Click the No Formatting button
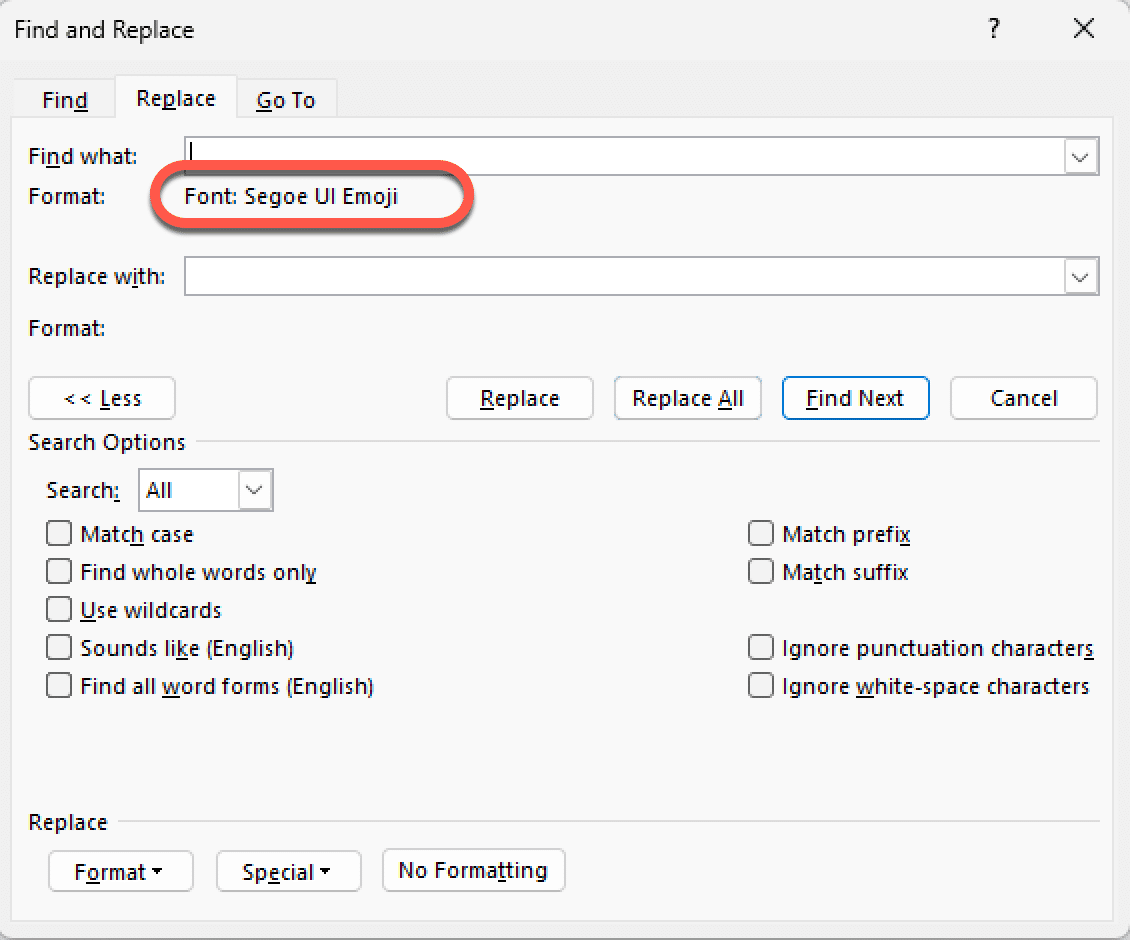This screenshot has height=940, width=1130. click(473, 870)
